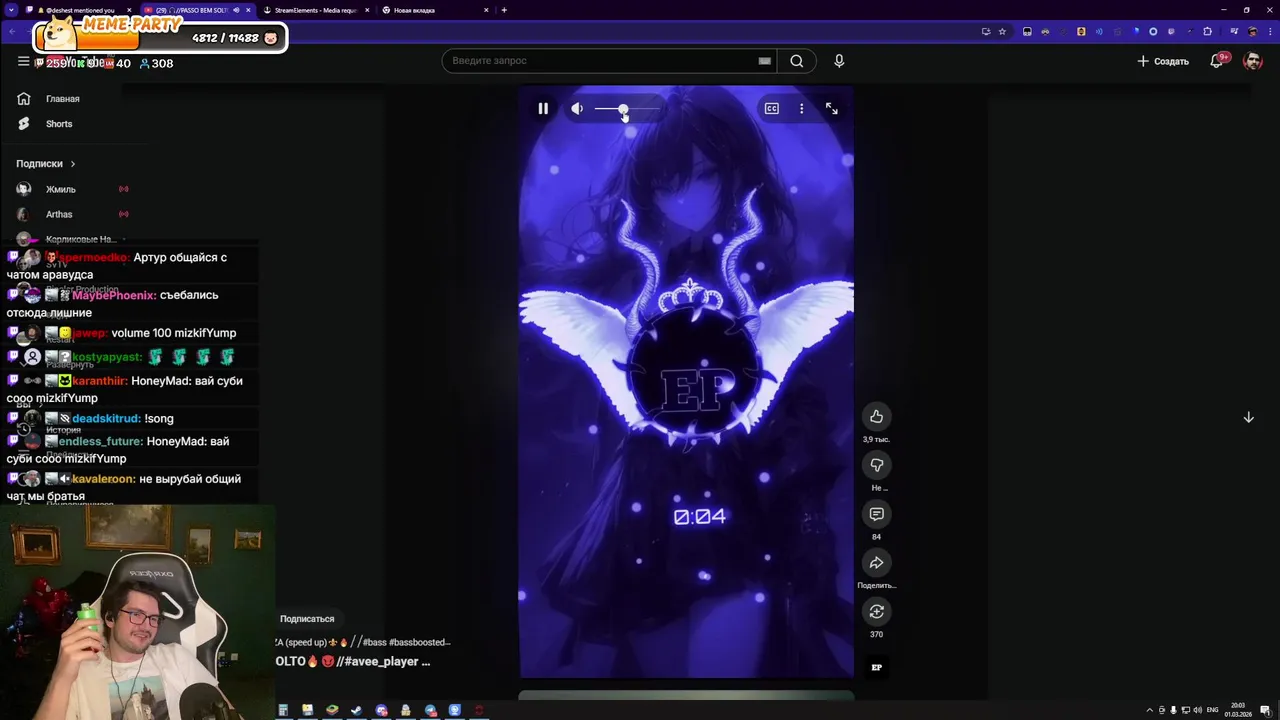1280x720 pixels.
Task: Switch to the '@deshest mentioned you' tab
Action: 80,10
